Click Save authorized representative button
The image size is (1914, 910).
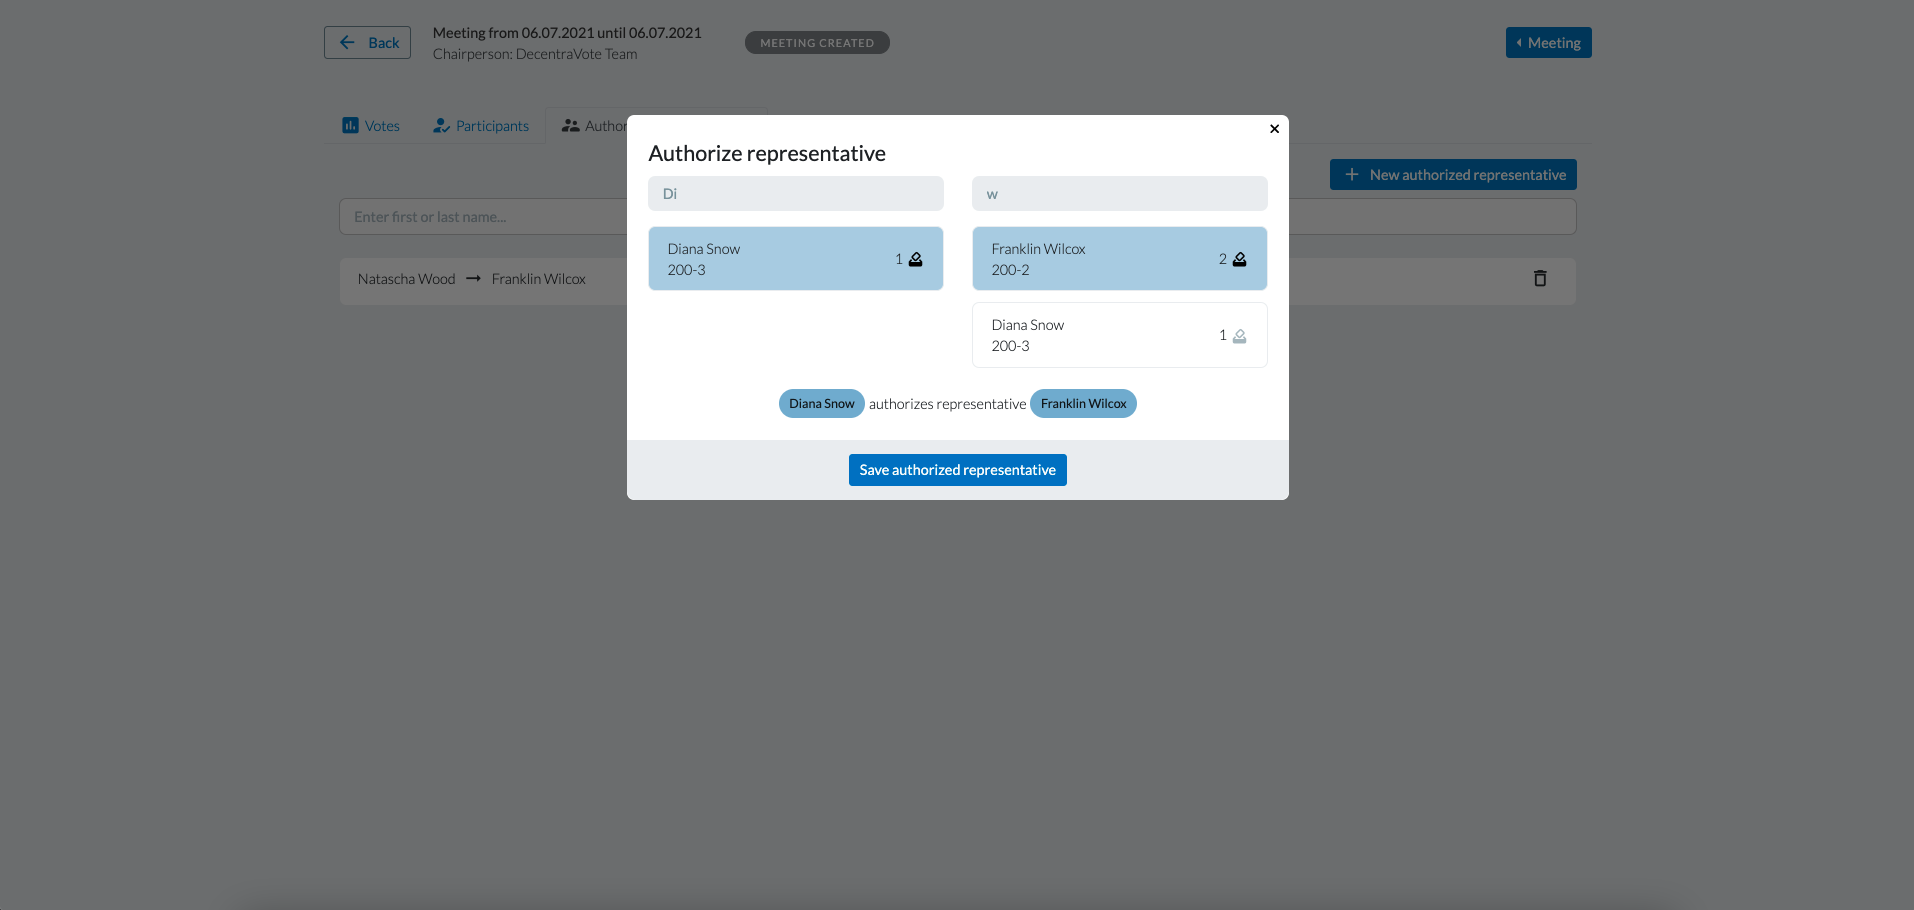point(957,470)
